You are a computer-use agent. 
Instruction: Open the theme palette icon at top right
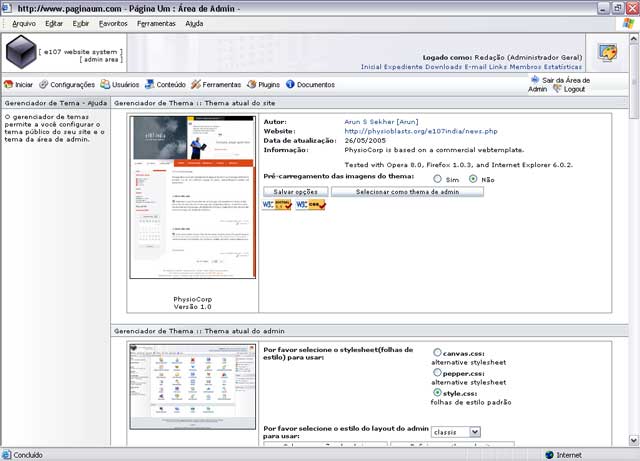click(607, 52)
